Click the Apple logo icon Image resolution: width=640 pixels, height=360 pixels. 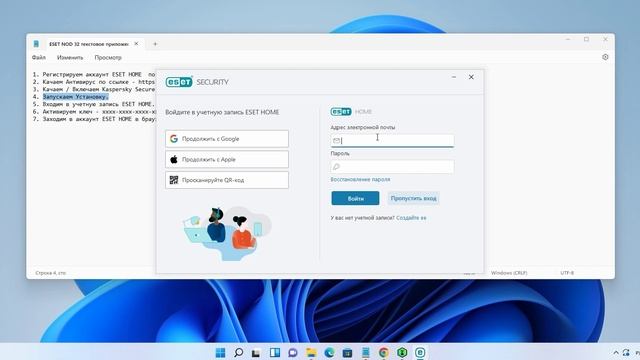(174, 160)
